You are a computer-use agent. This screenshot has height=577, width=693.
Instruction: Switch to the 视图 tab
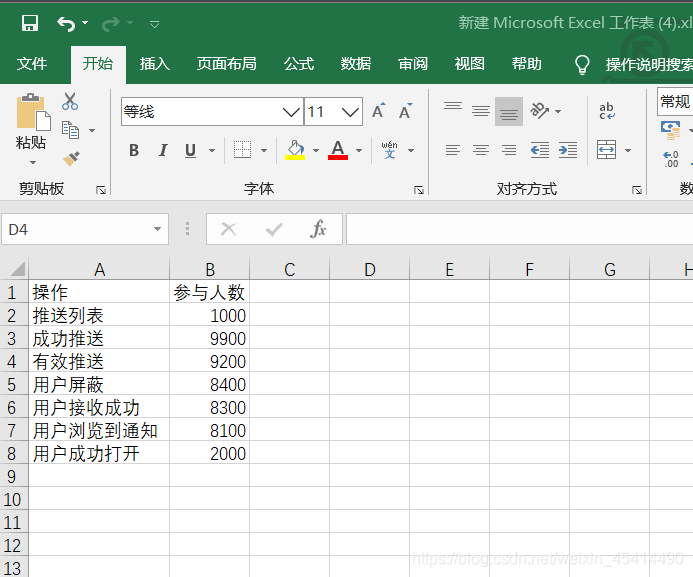(470, 64)
